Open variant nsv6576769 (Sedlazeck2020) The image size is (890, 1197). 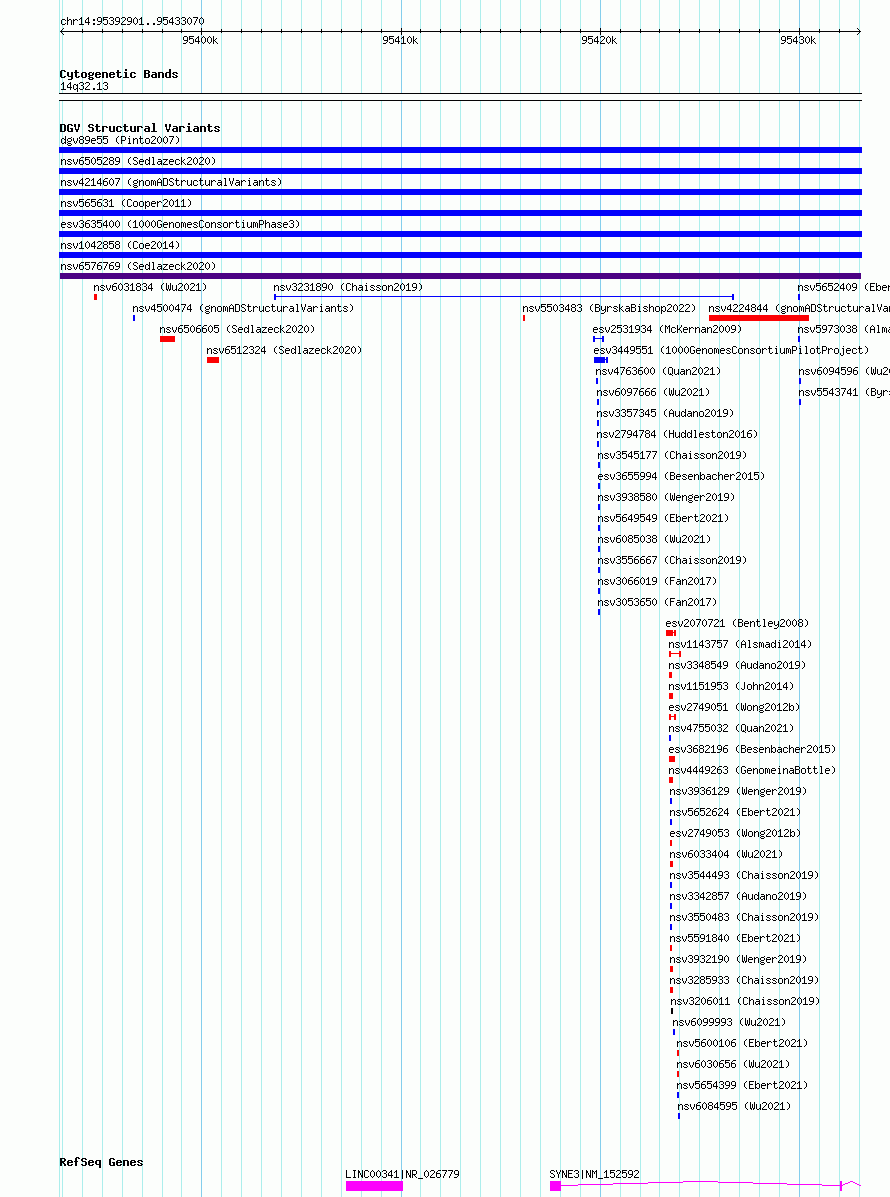tap(138, 266)
